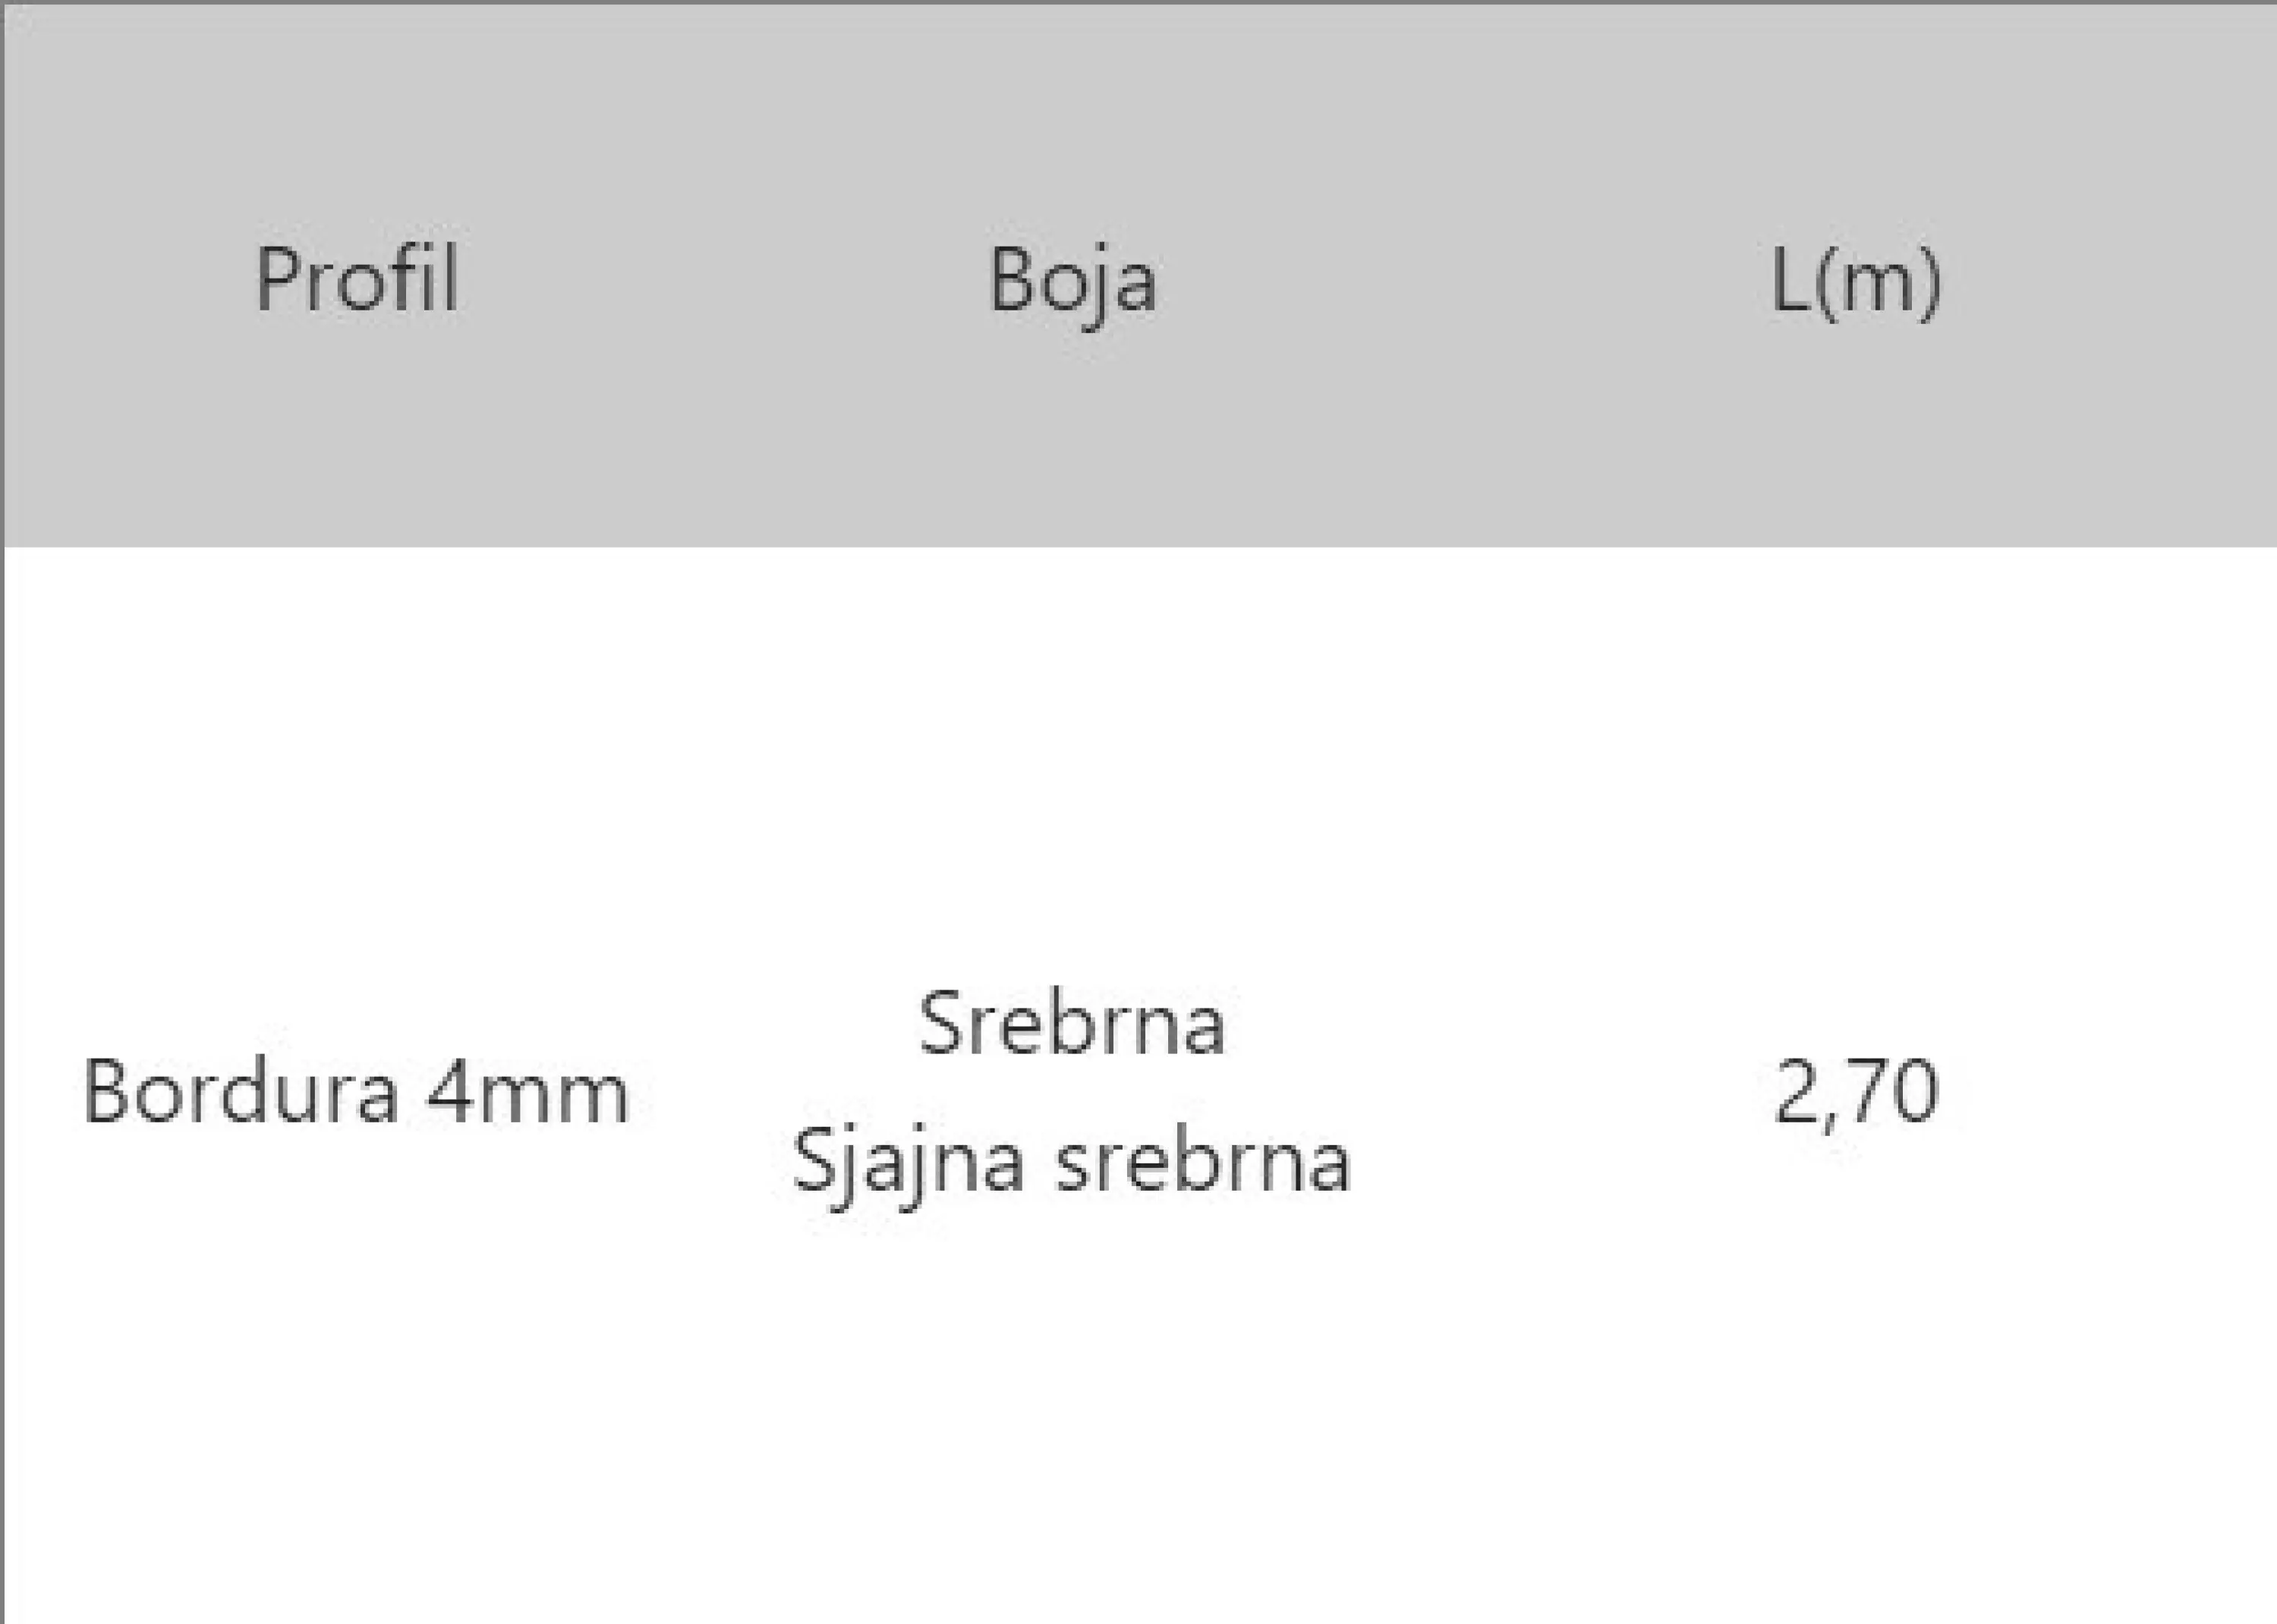Click the Profil column header
2277x1624 pixels.
click(x=357, y=279)
